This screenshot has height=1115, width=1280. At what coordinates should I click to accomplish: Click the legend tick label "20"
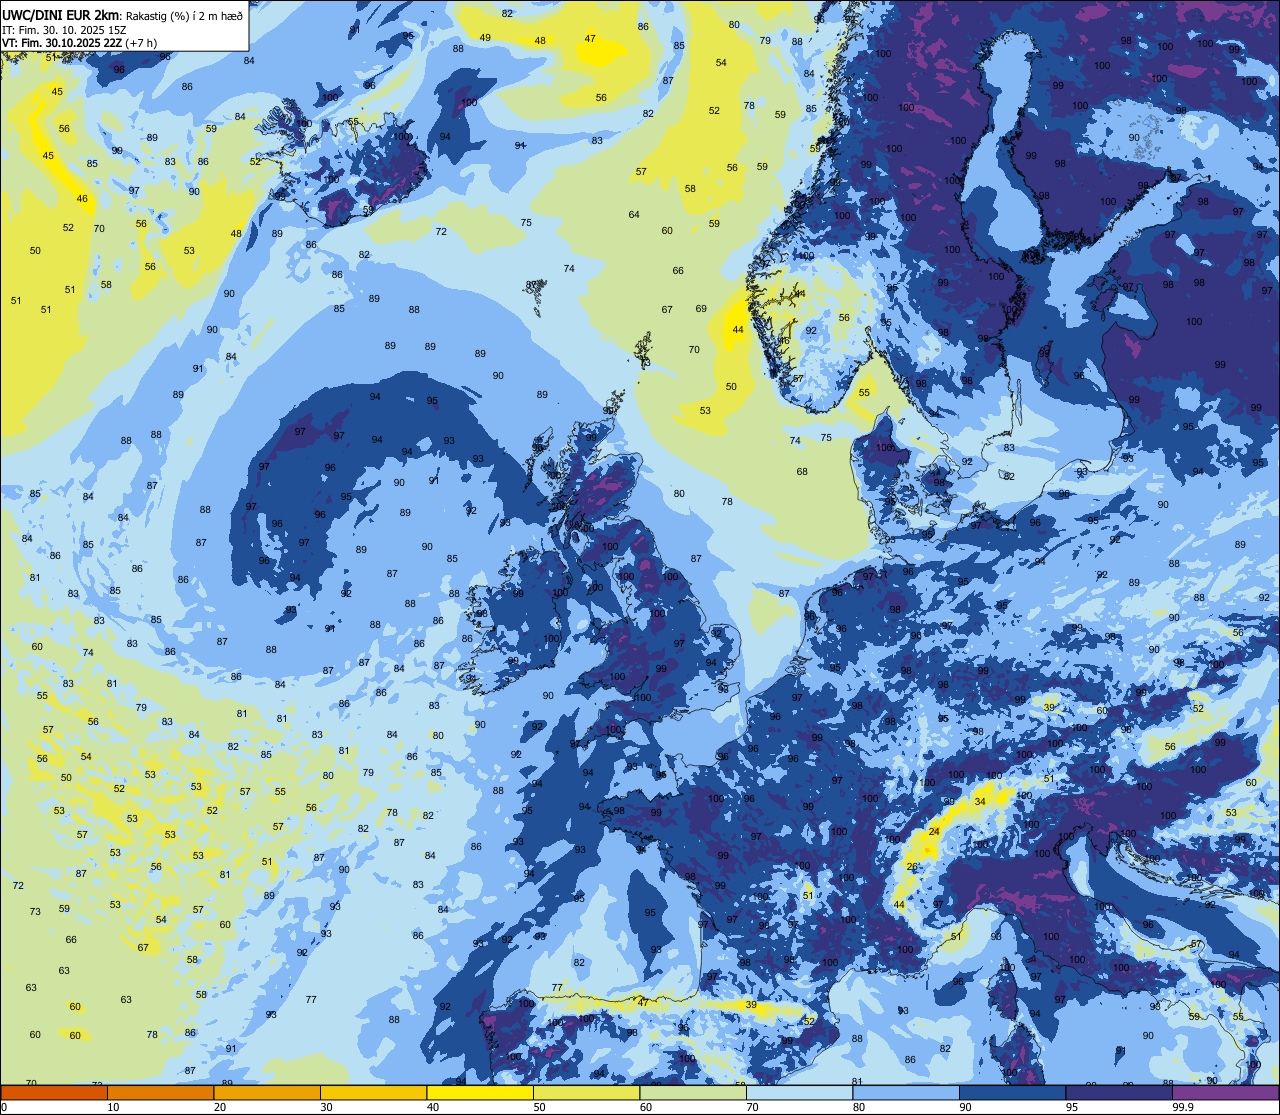pyautogui.click(x=220, y=1107)
